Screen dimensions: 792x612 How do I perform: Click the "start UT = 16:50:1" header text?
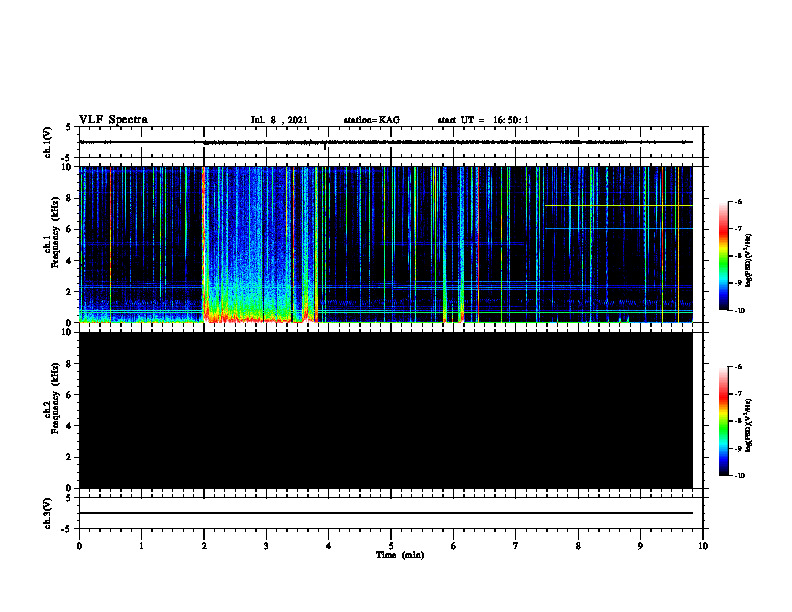click(x=483, y=120)
